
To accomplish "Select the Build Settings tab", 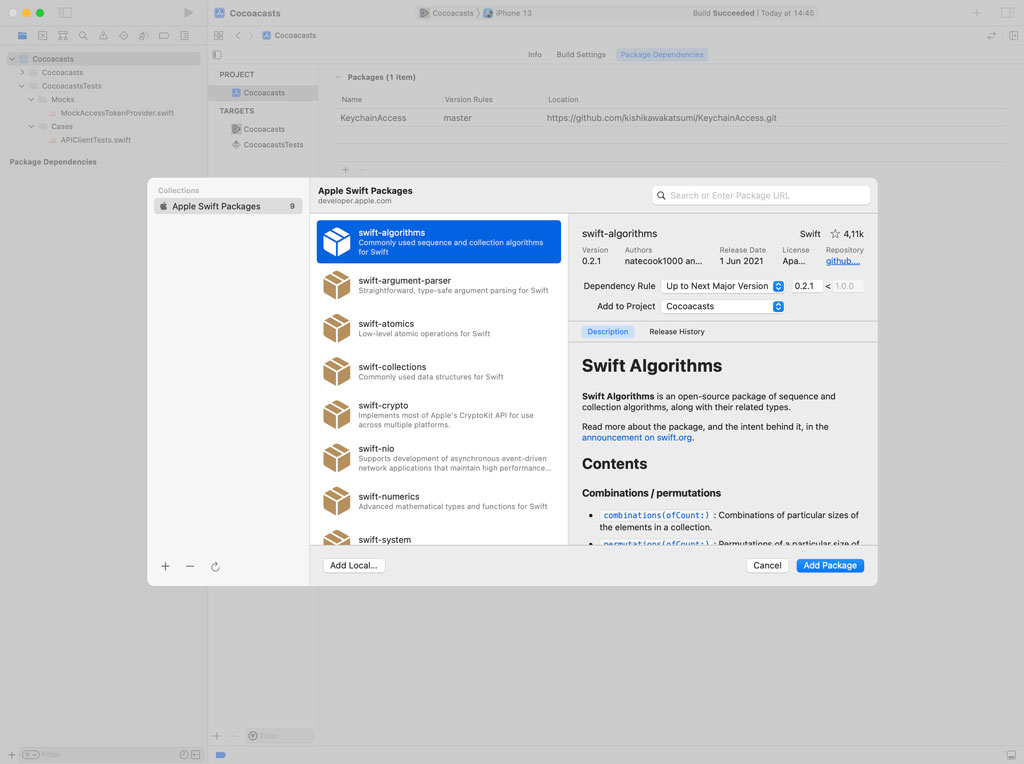I will (x=581, y=55).
